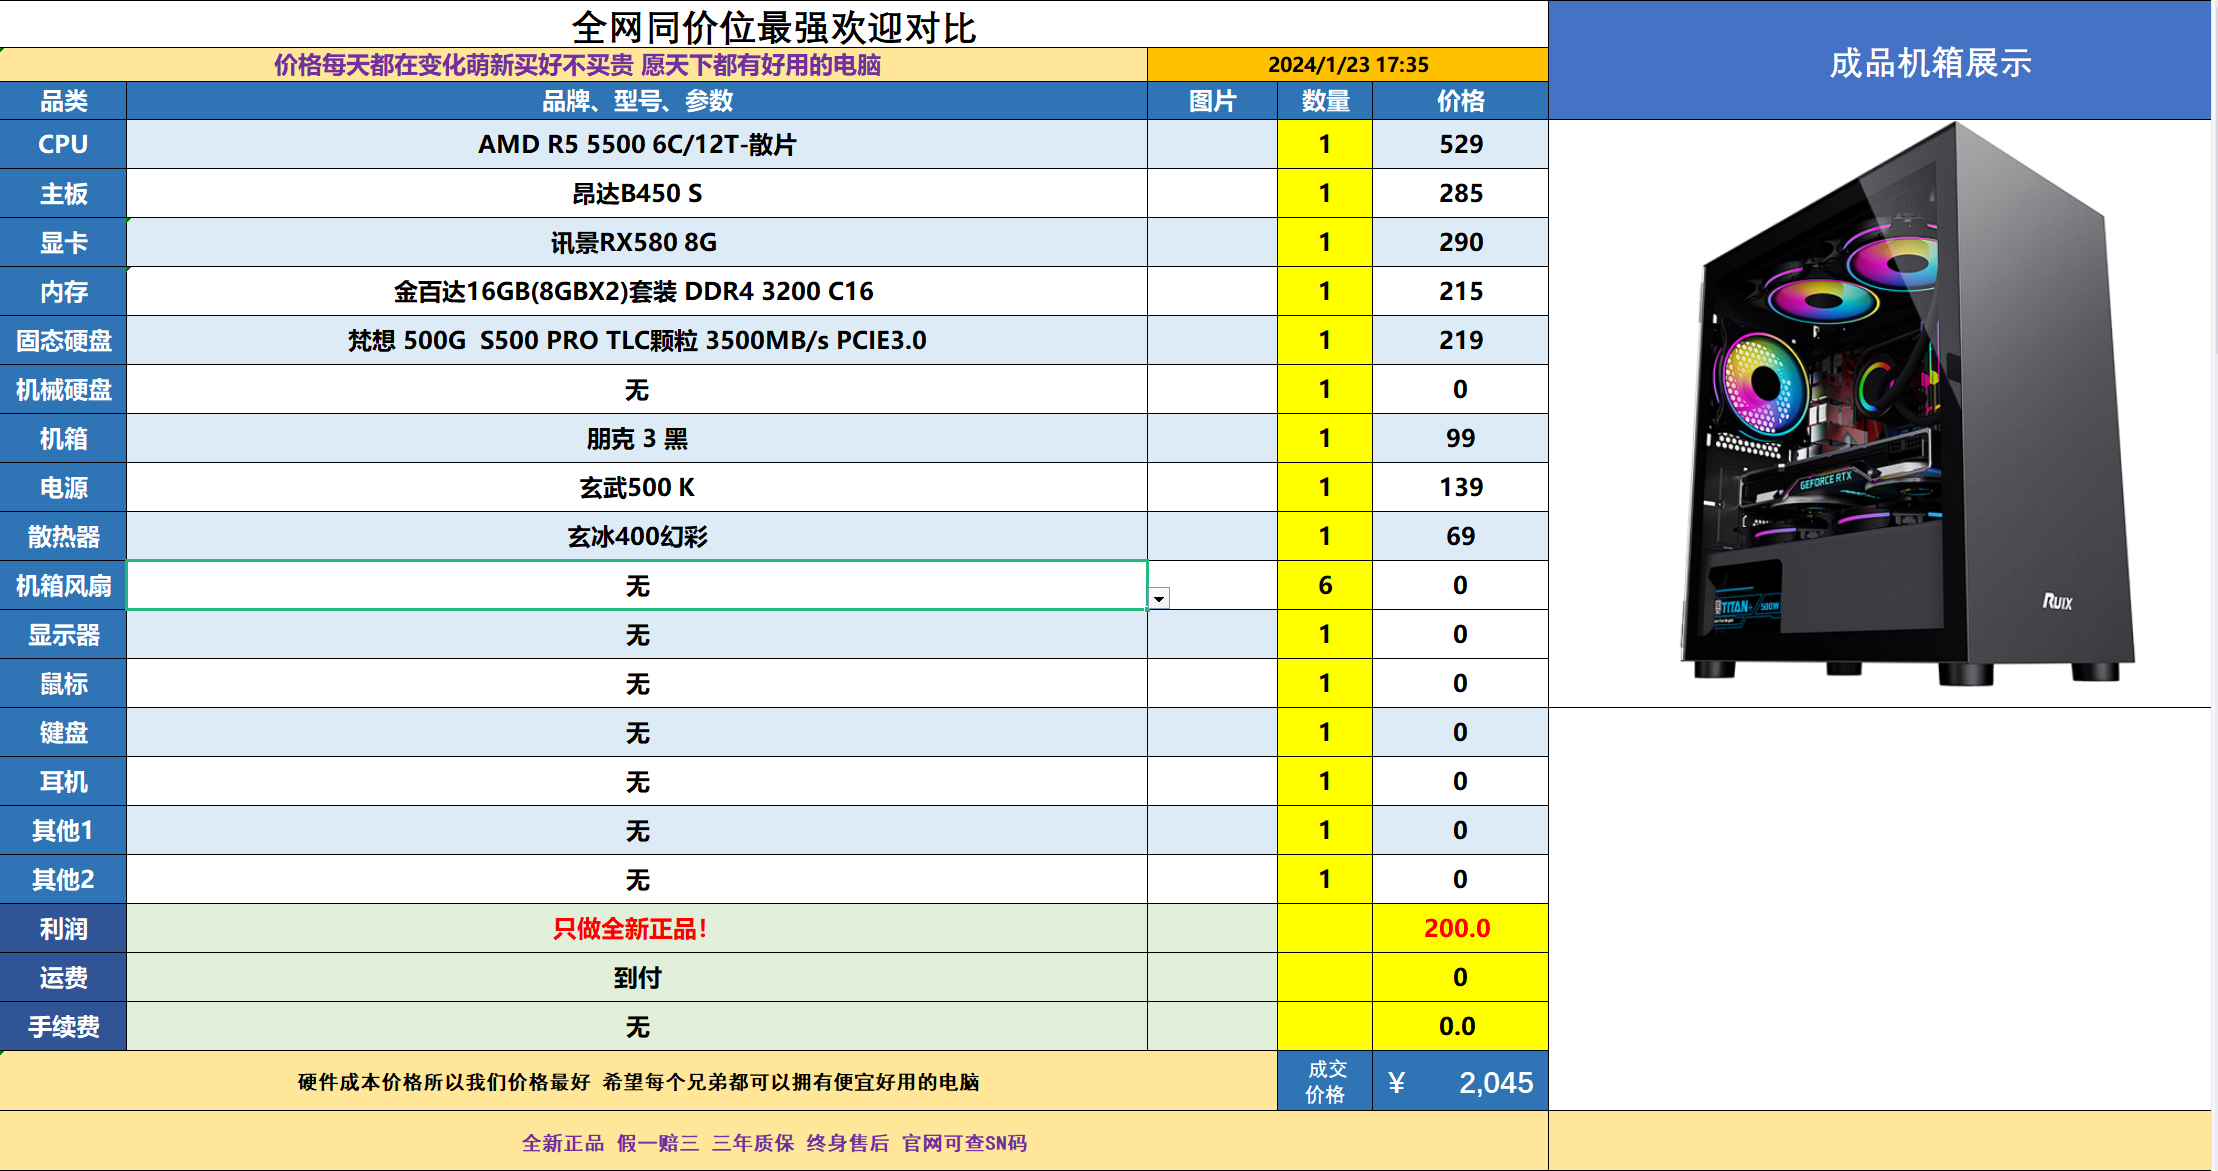Click the '机箱' category label

tap(63, 438)
